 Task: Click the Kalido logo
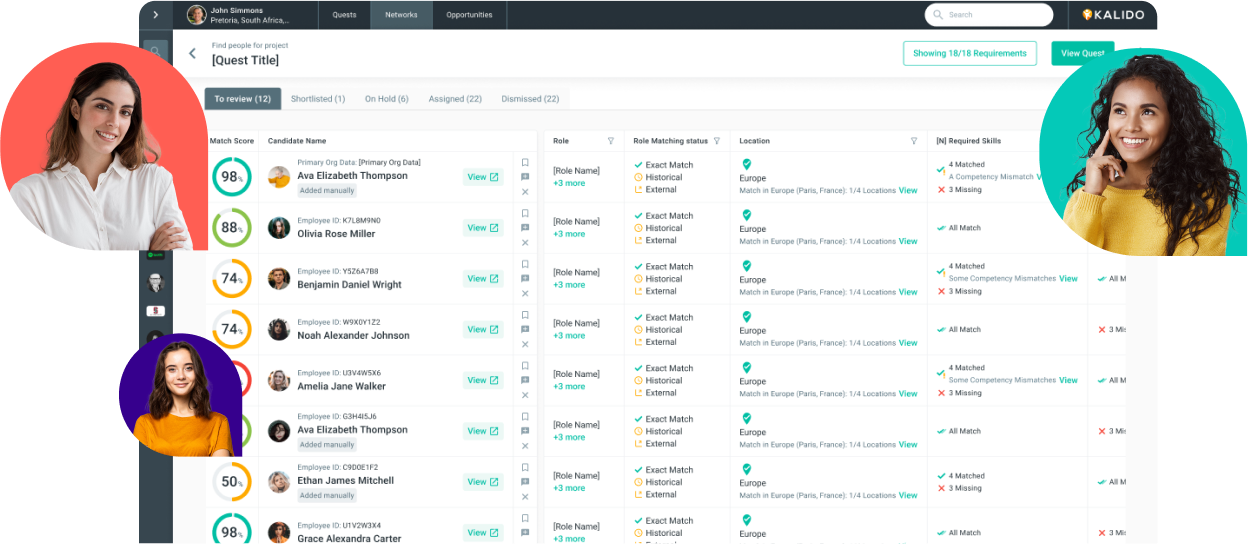click(x=1113, y=15)
